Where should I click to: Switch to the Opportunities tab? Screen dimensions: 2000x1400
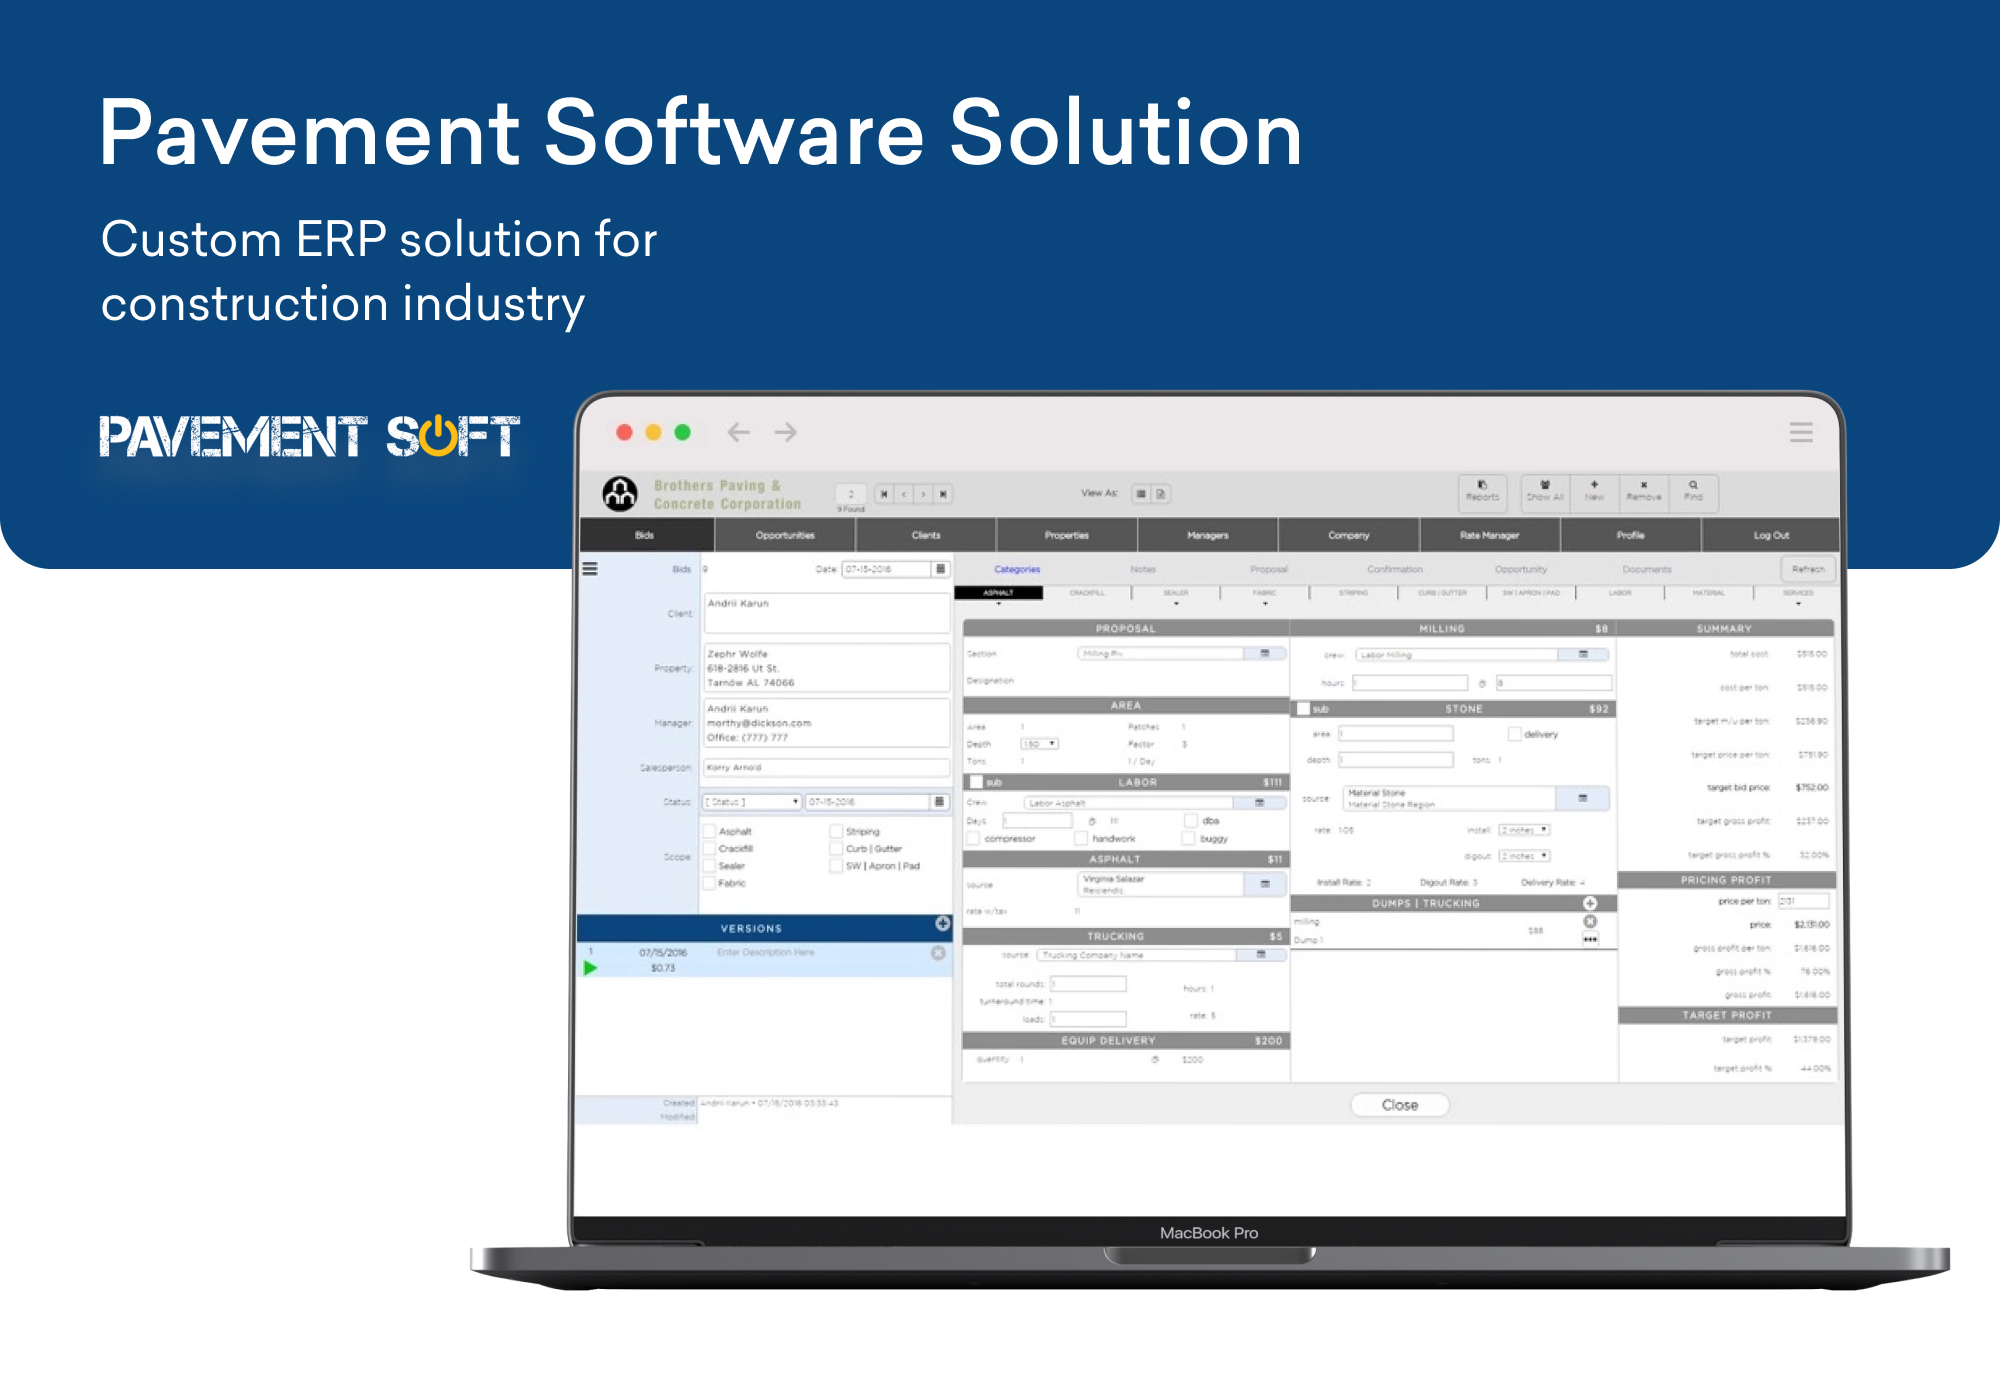pyautogui.click(x=785, y=535)
